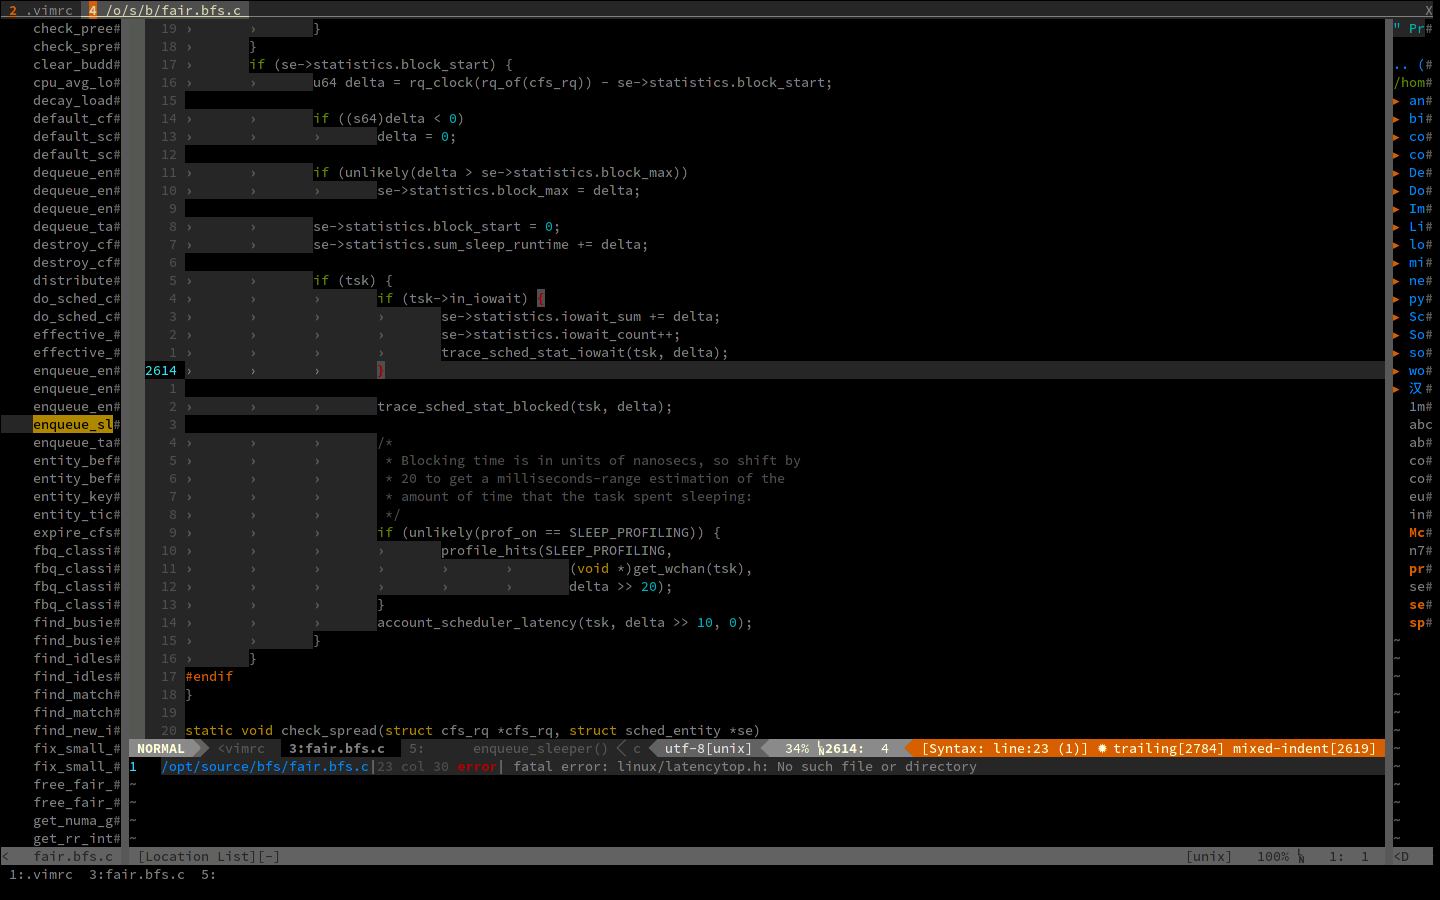Click the enqueue_sleeper() function name in the statusline
This screenshot has height=900, width=1440.
point(540,749)
